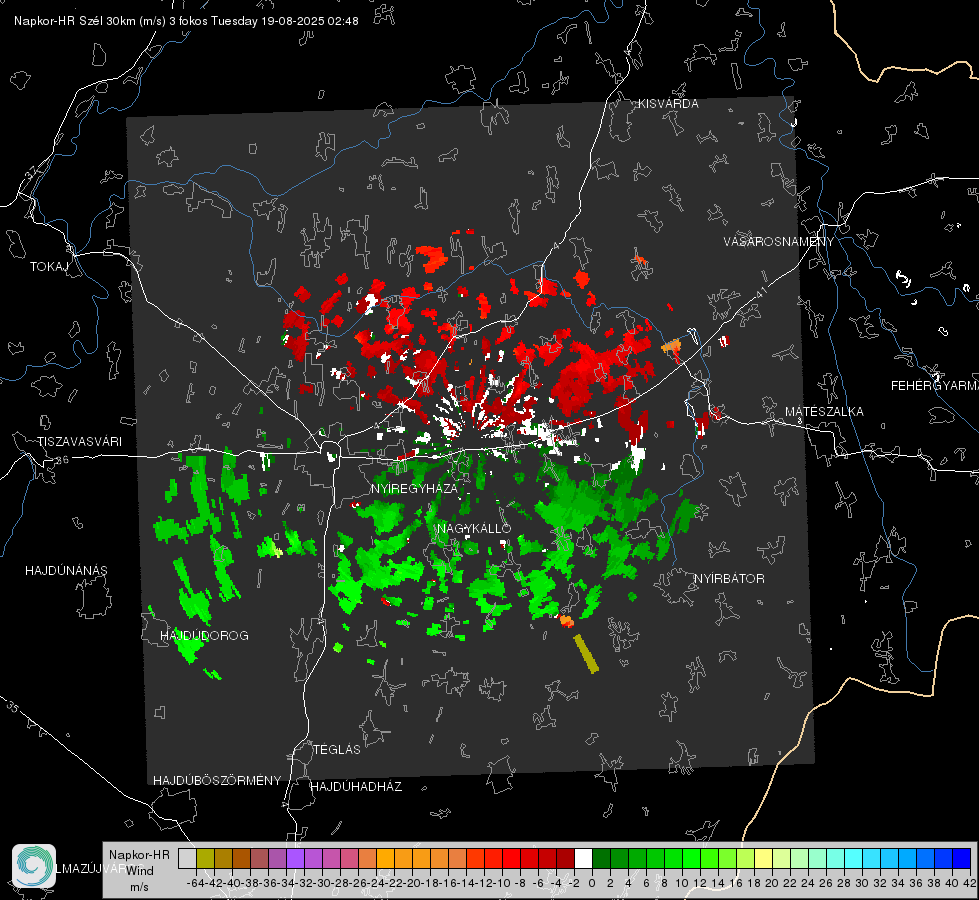Screen dimensions: 979x900
Task: Click the swirl logo icon at bottom left
Action: 34,866
